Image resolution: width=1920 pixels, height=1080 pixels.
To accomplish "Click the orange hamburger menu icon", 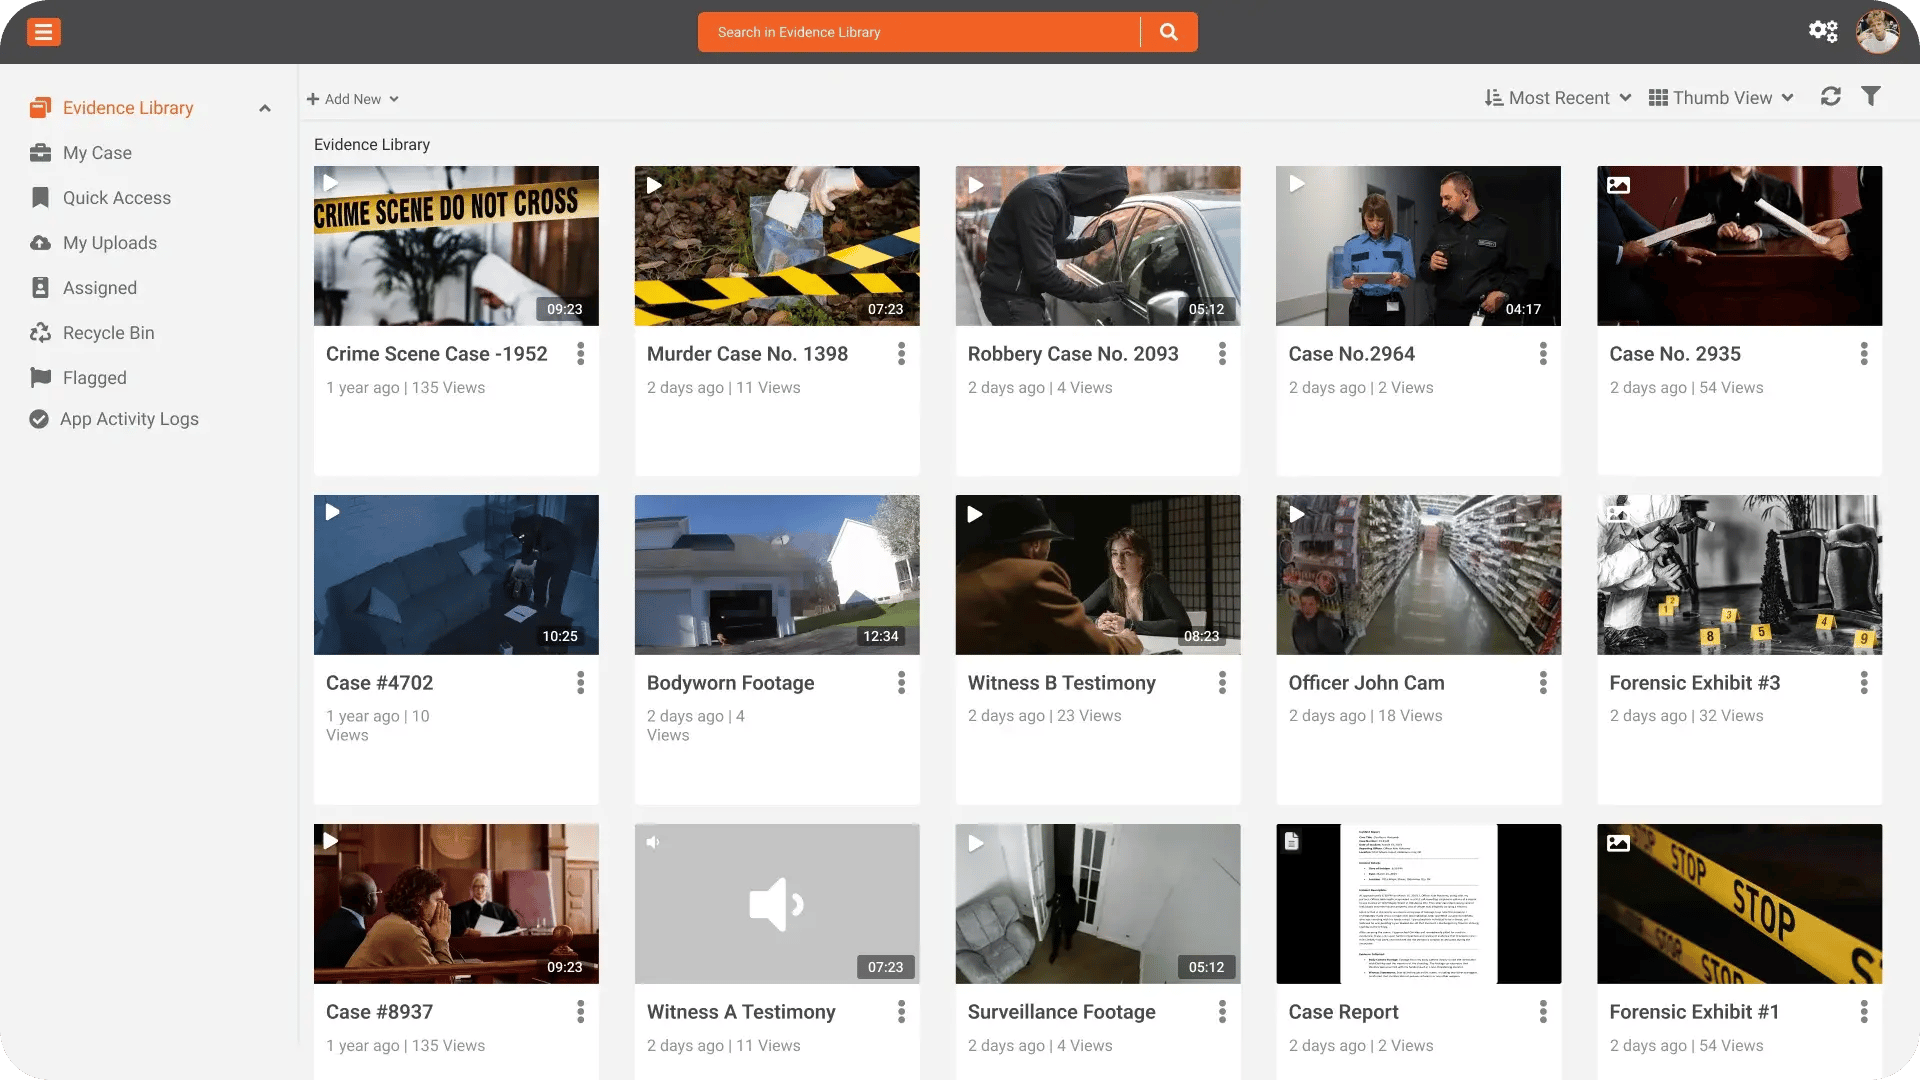I will point(43,32).
